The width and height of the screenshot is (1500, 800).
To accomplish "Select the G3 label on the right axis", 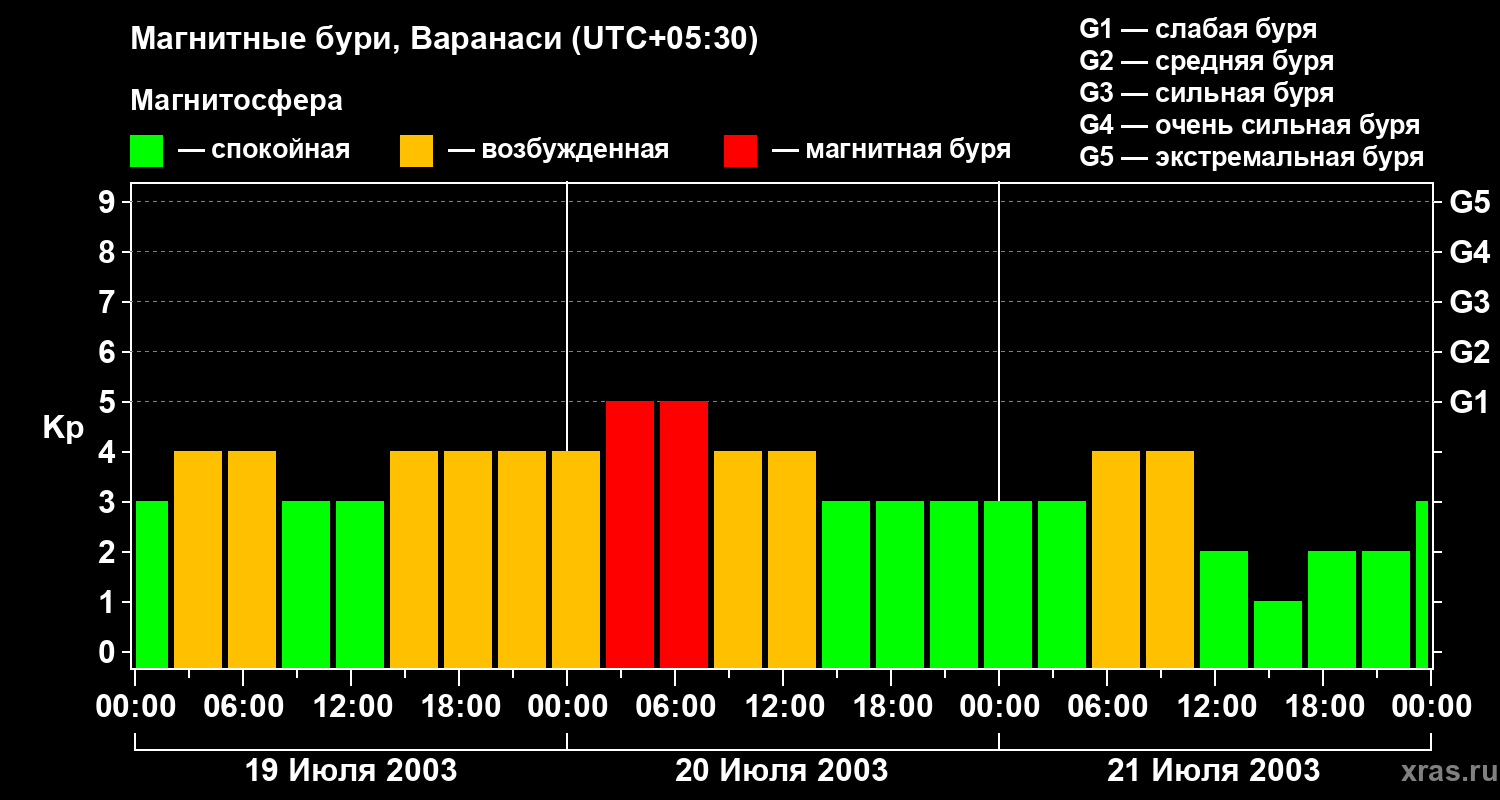I will coord(1470,302).
